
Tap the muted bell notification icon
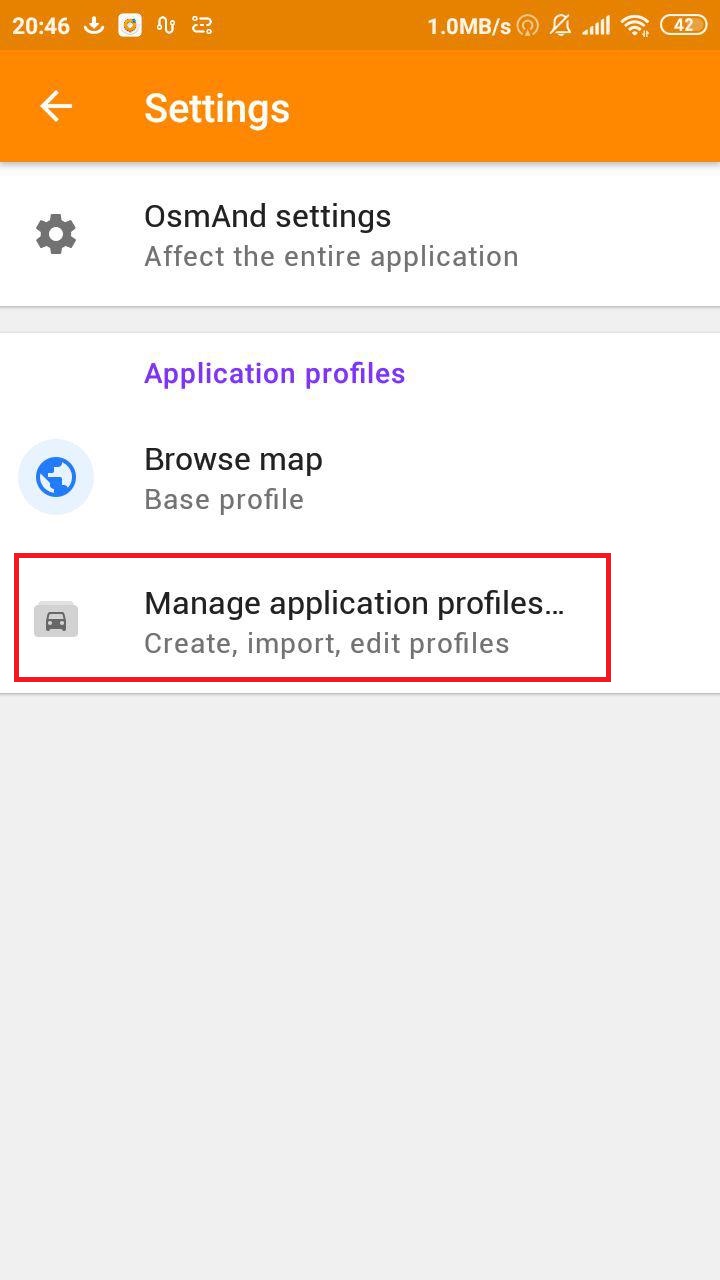[561, 25]
